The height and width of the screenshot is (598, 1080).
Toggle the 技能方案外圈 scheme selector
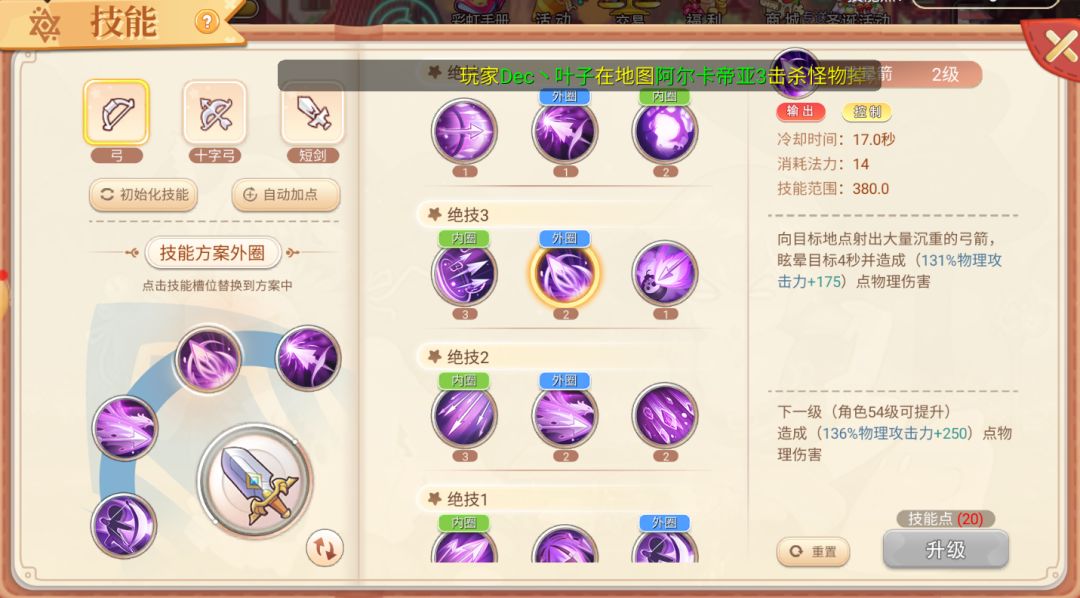(213, 253)
